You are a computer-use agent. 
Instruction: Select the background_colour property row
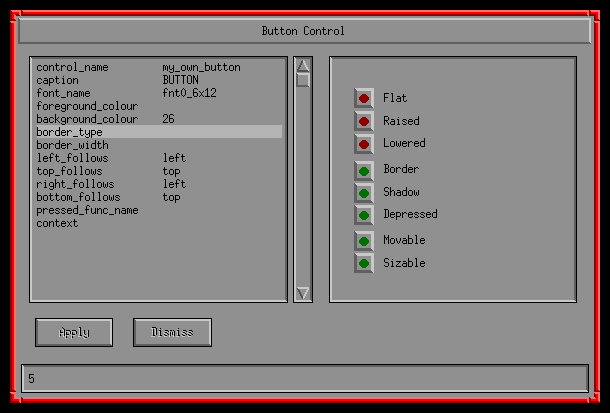tap(159, 119)
